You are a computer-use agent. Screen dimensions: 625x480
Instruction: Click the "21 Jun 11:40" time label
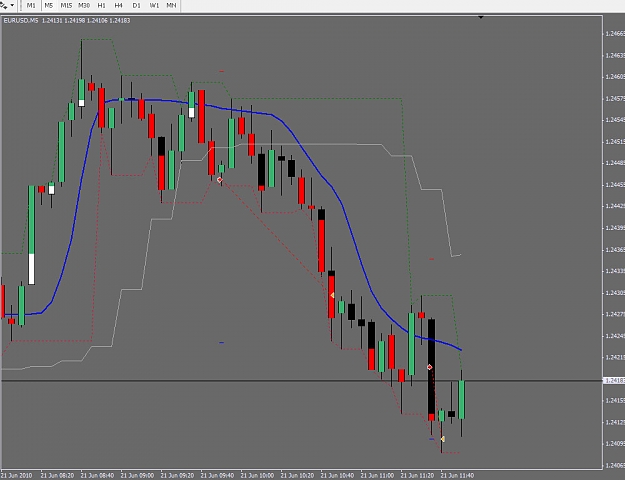(457, 476)
